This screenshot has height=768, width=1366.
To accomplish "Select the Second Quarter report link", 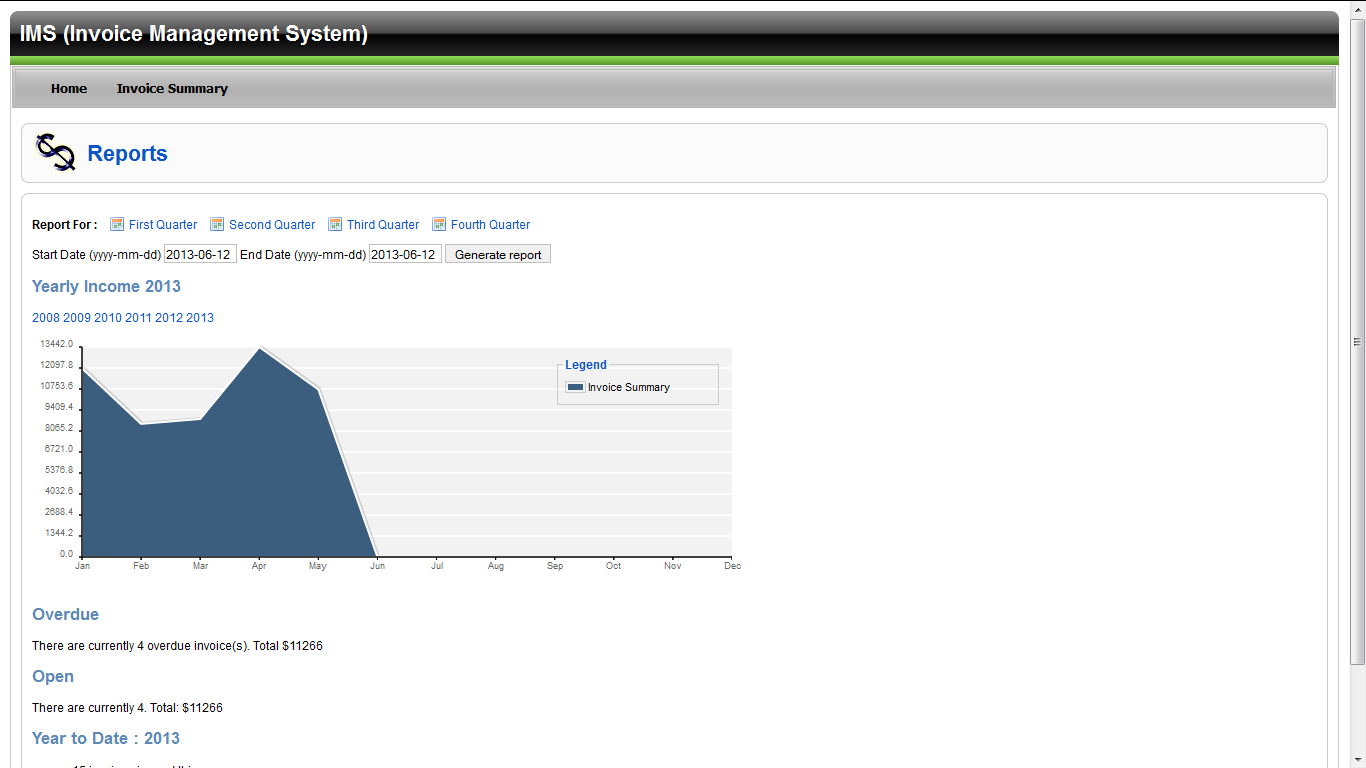I will pos(272,225).
